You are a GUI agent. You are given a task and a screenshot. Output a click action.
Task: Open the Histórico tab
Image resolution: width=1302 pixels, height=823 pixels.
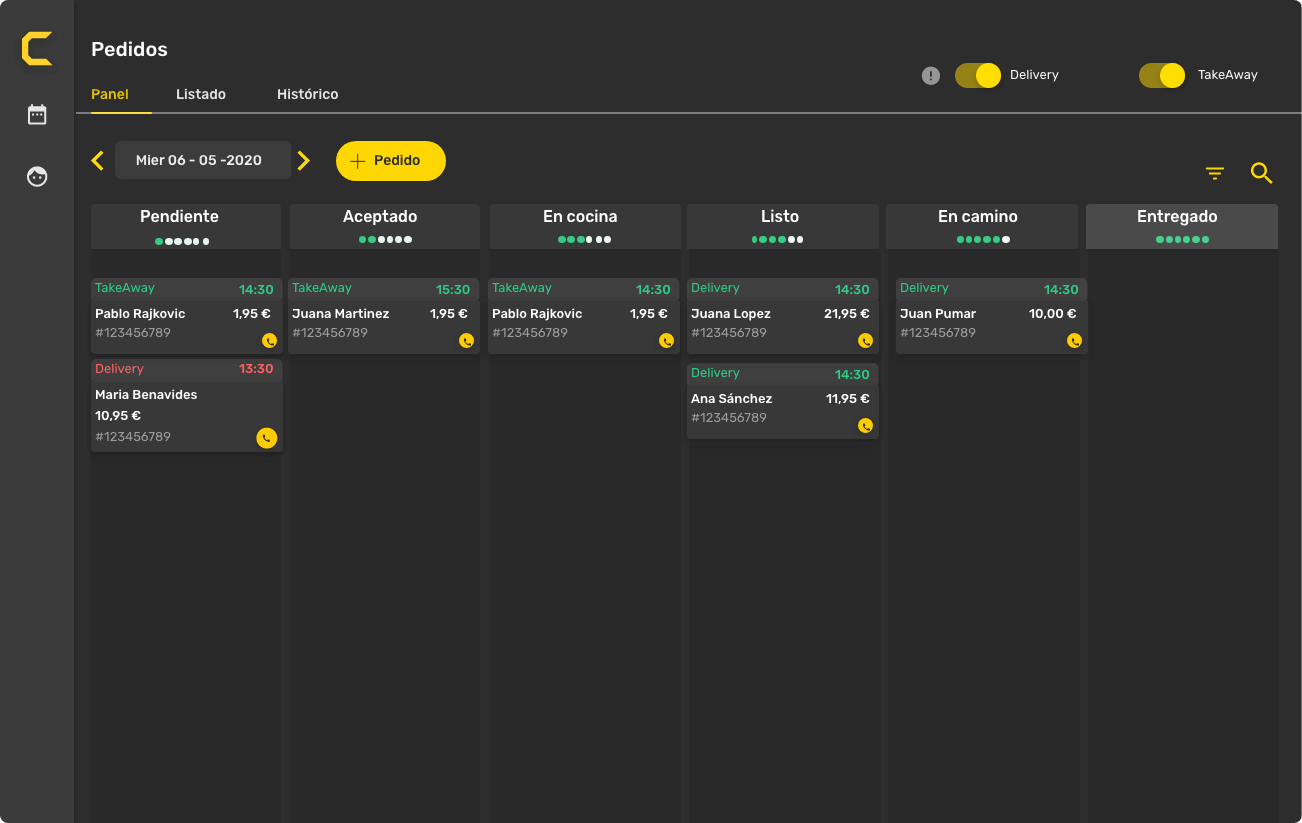[x=307, y=94]
